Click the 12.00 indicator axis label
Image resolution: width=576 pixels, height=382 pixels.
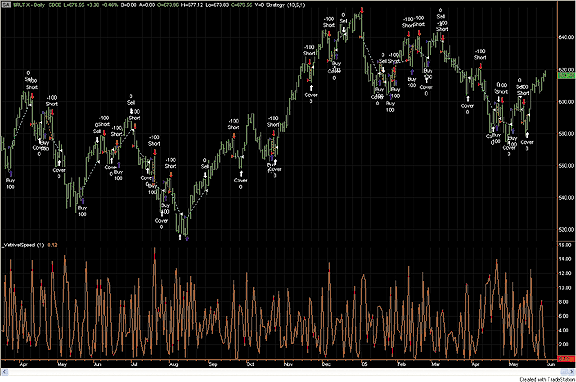tap(565, 274)
